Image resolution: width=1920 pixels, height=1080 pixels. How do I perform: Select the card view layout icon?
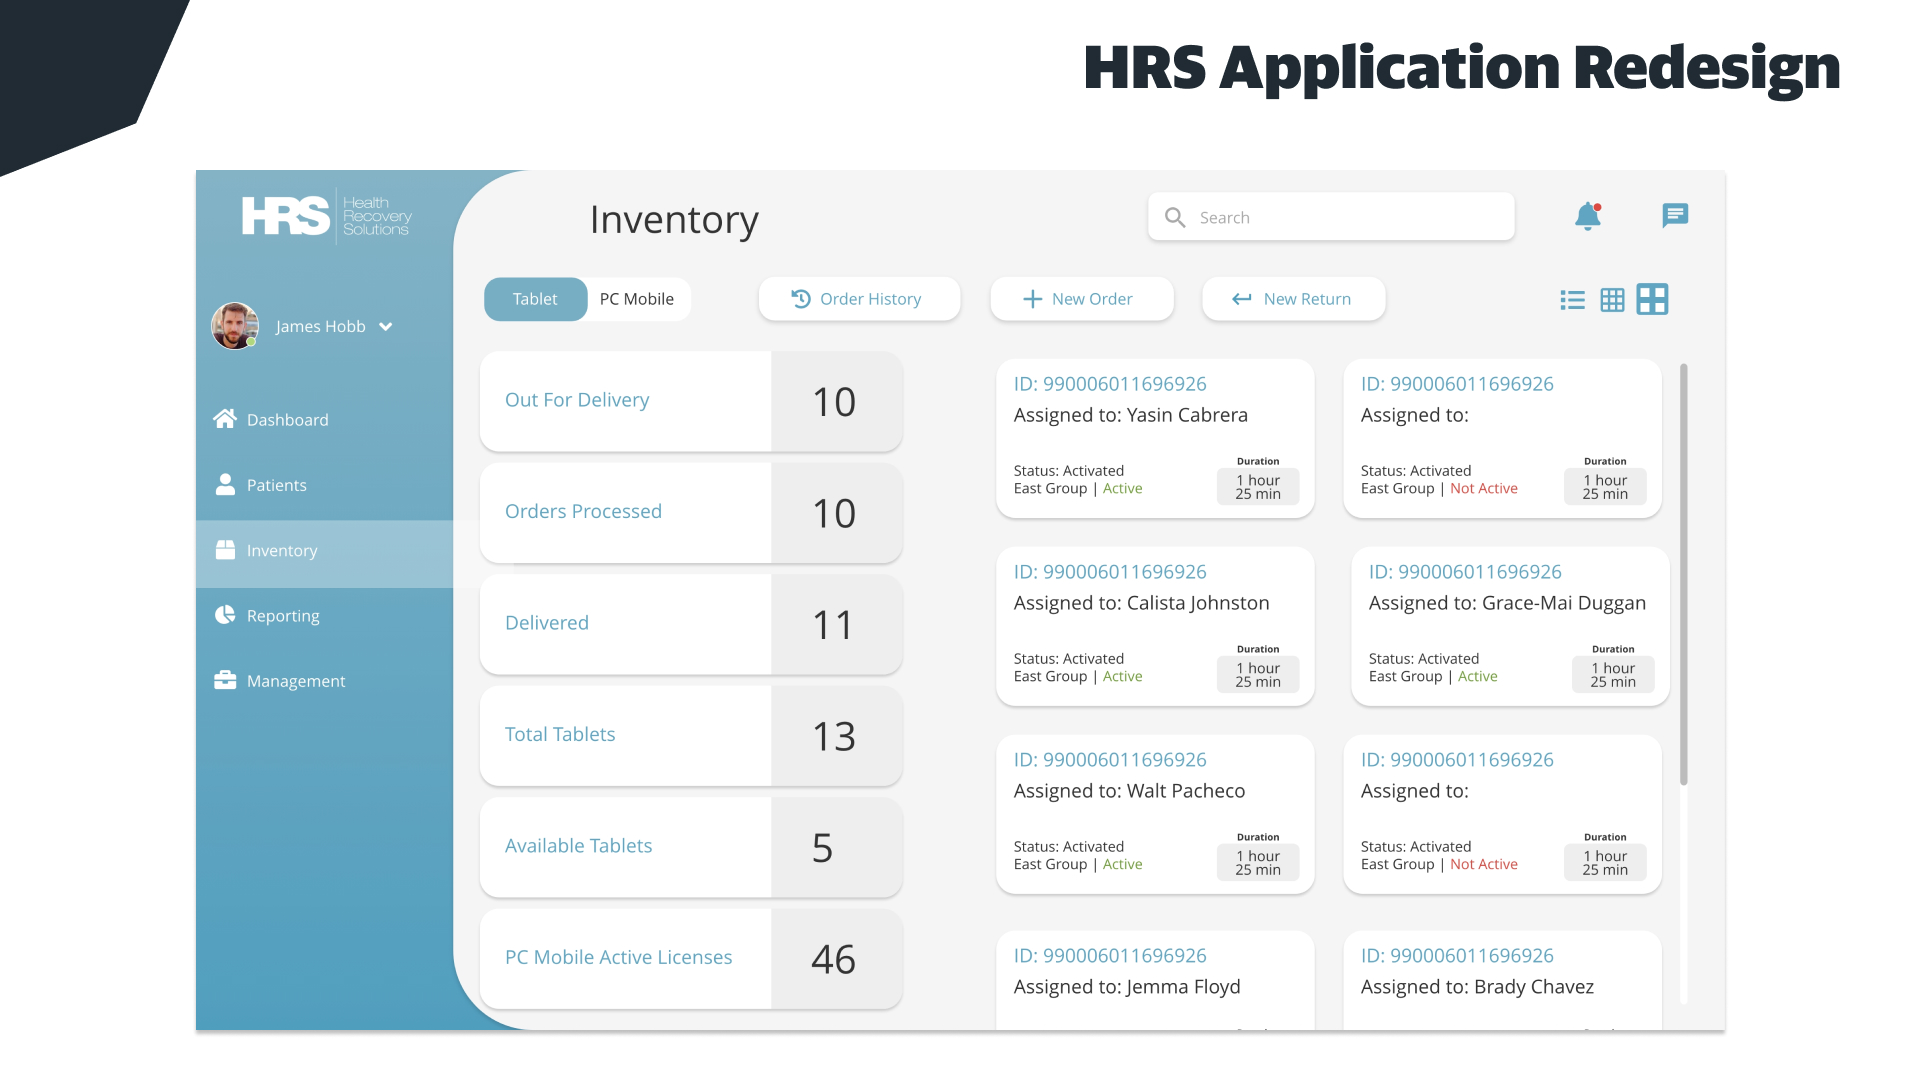1652,299
